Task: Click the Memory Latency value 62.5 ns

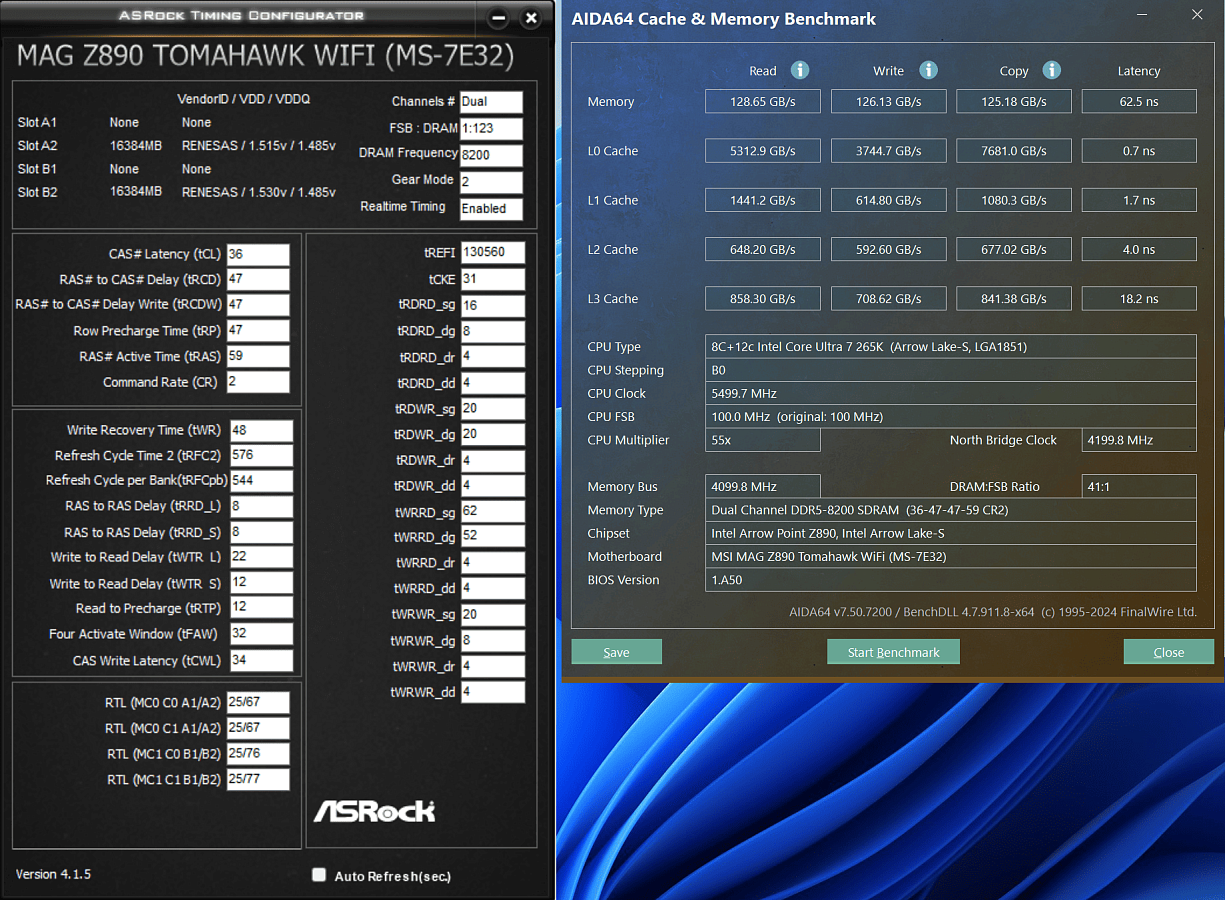Action: (1139, 101)
